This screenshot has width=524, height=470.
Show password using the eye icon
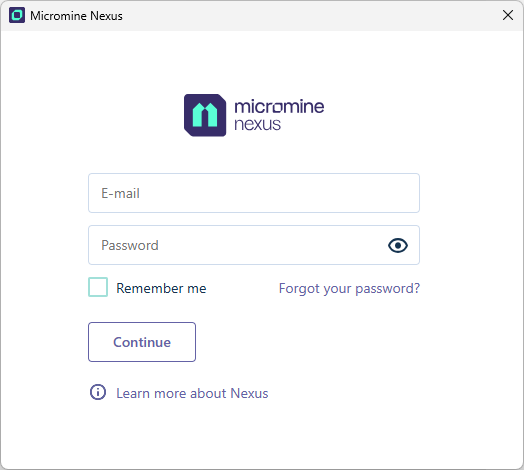[x=398, y=245]
